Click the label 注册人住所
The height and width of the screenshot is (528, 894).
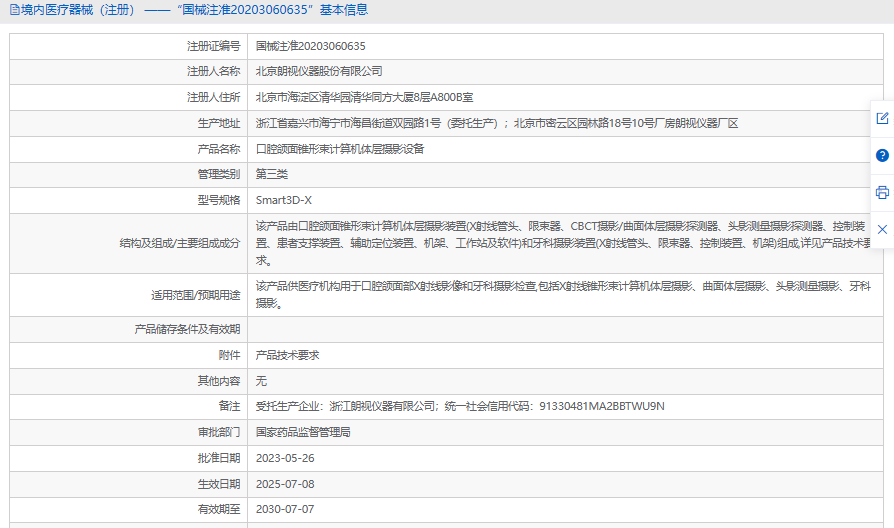click(214, 98)
